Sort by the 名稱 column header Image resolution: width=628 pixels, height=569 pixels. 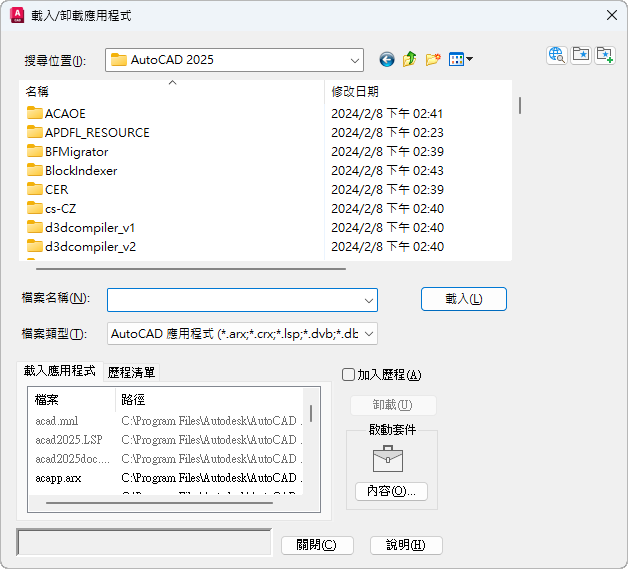tap(171, 91)
